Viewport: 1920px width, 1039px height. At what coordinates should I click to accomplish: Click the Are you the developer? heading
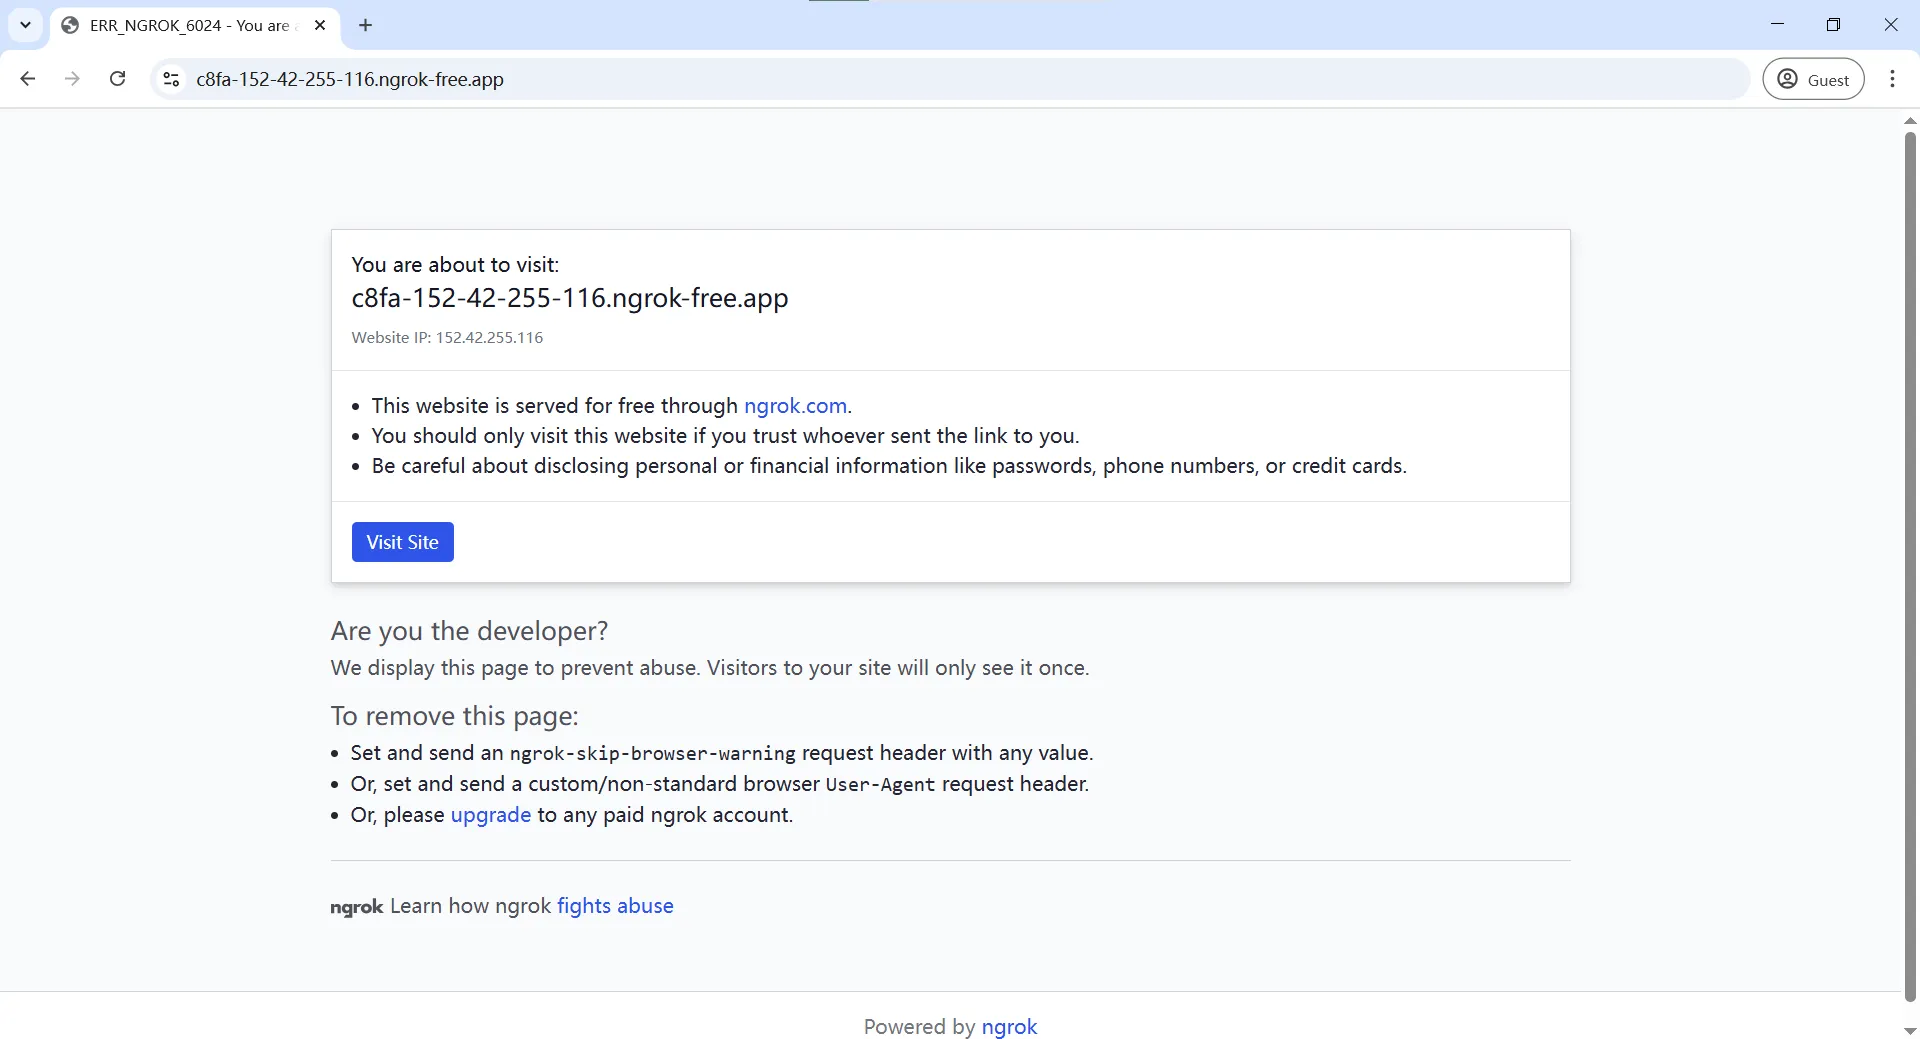469,631
